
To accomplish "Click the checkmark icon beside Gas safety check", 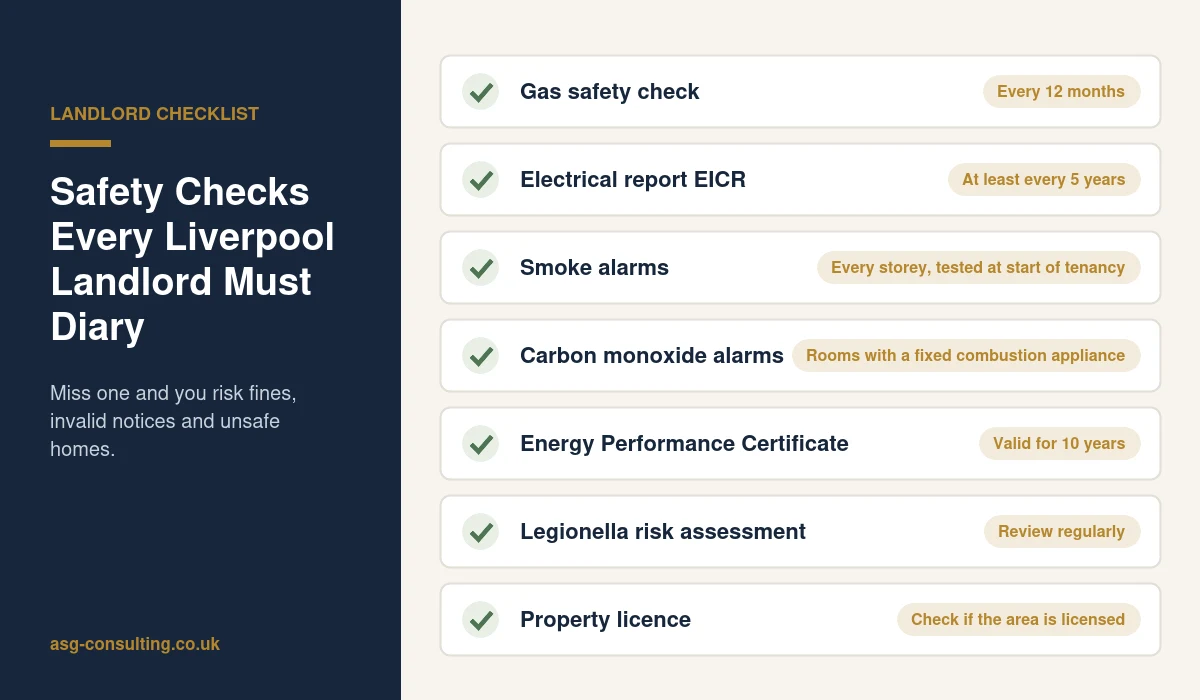I will (x=481, y=92).
